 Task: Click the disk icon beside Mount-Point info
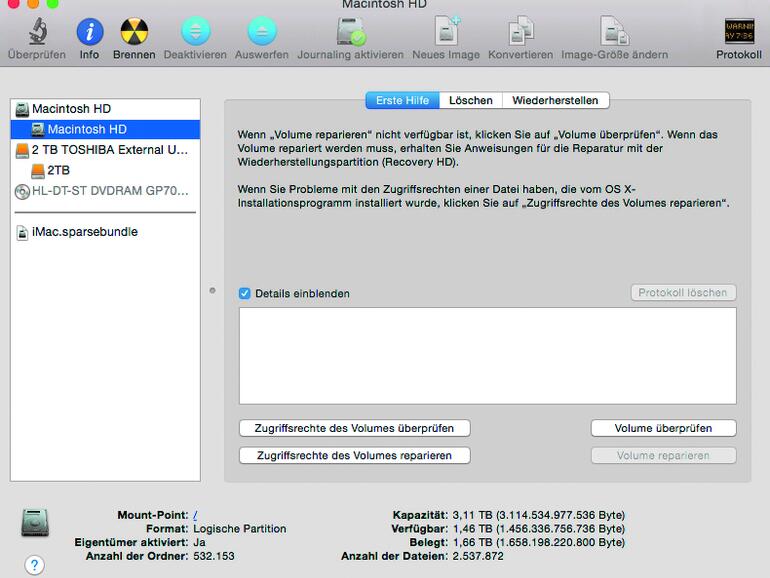click(35, 523)
